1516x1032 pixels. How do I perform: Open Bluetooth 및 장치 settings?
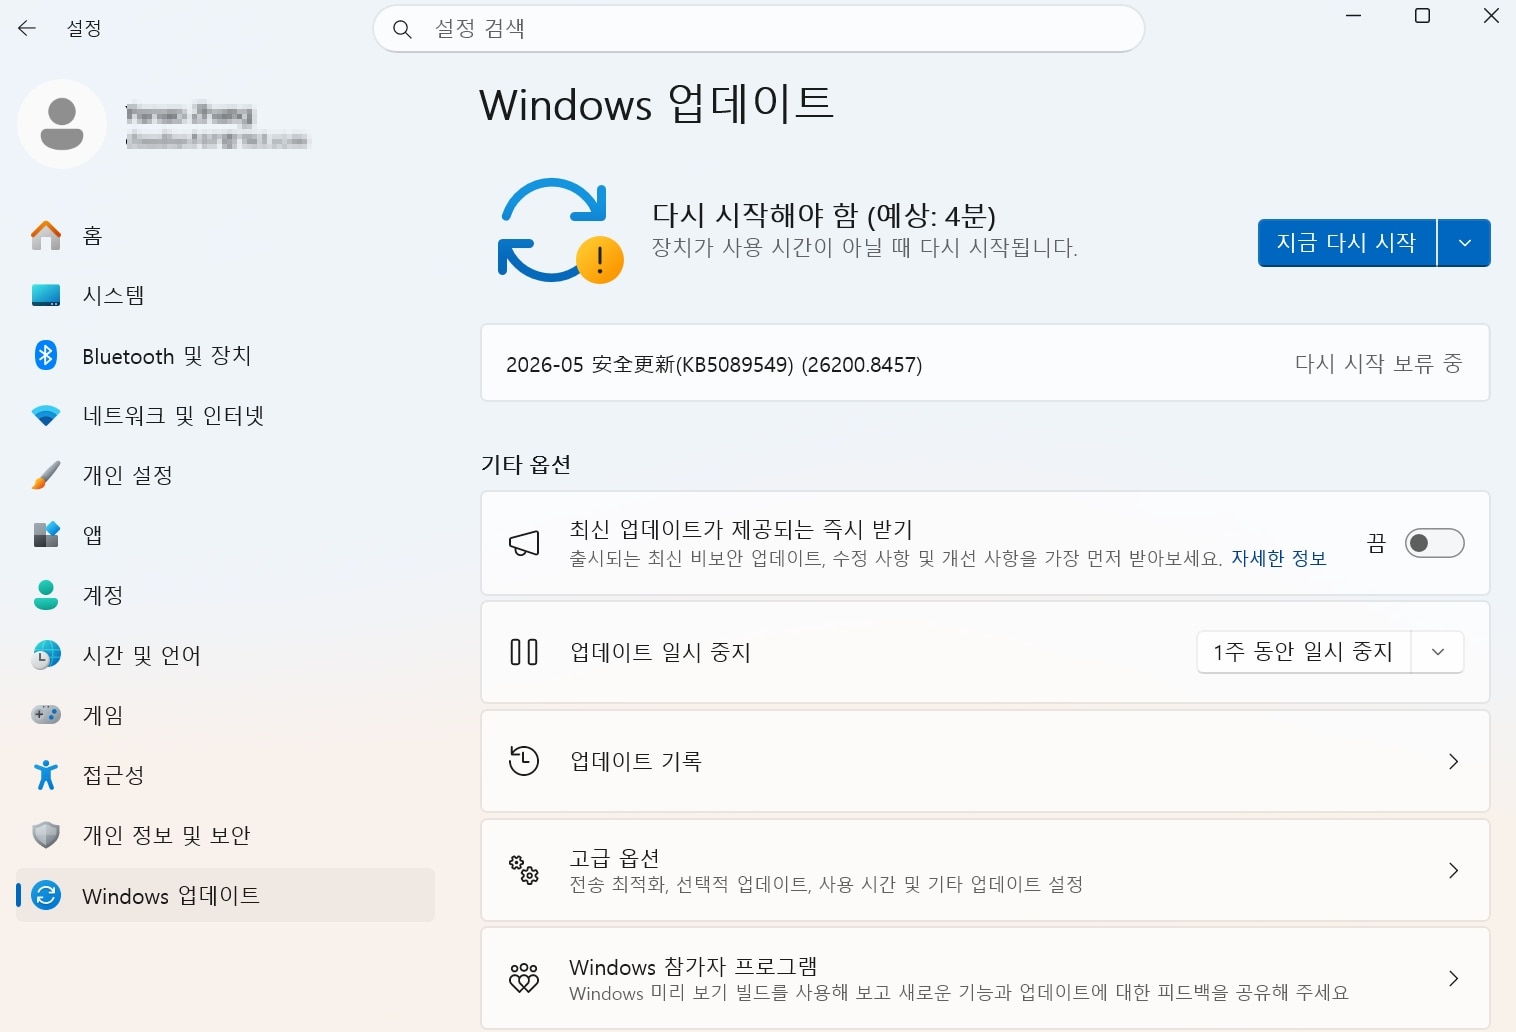(226, 355)
